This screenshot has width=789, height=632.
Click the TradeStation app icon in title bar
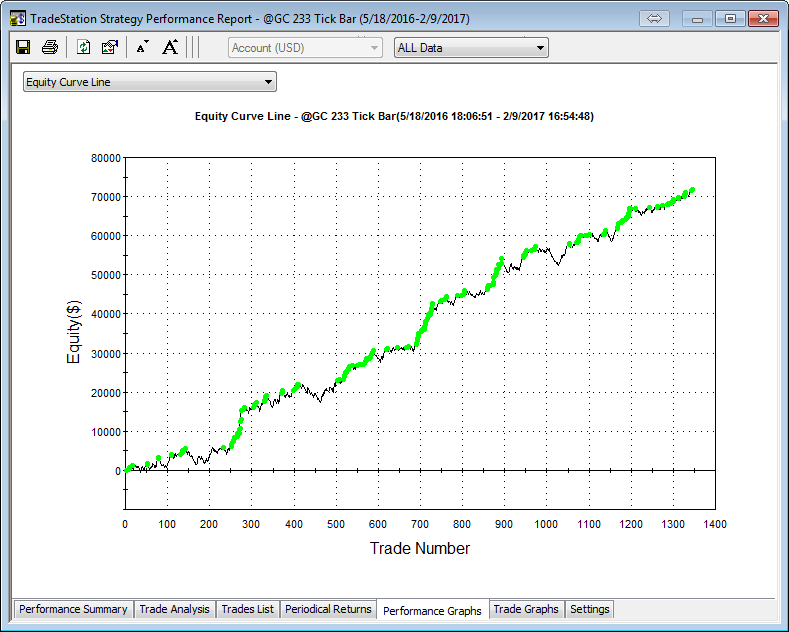pyautogui.click(x=17, y=19)
